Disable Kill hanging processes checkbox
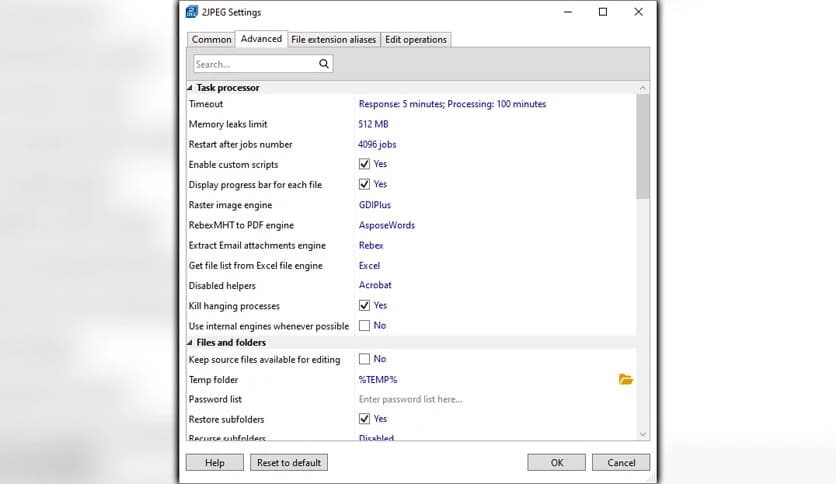The height and width of the screenshot is (484, 836). pos(365,306)
